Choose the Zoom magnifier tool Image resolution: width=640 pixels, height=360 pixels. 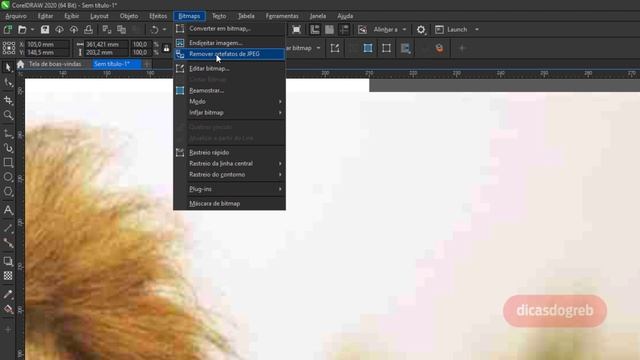tap(8, 115)
